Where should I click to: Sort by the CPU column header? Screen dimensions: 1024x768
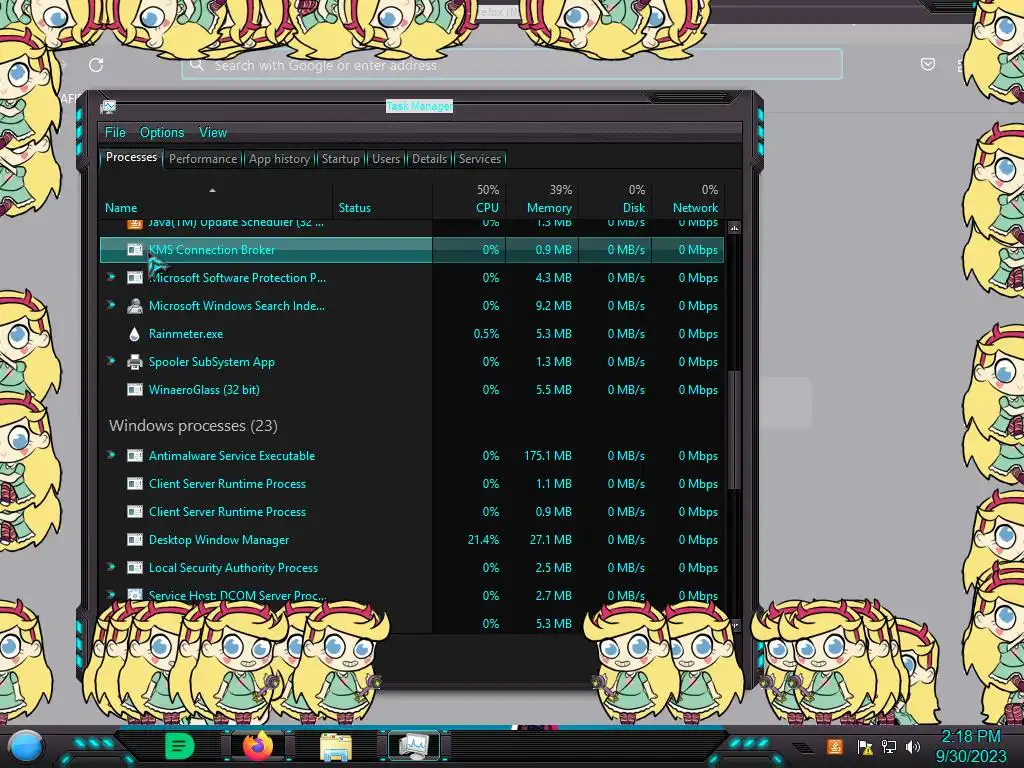(x=469, y=200)
